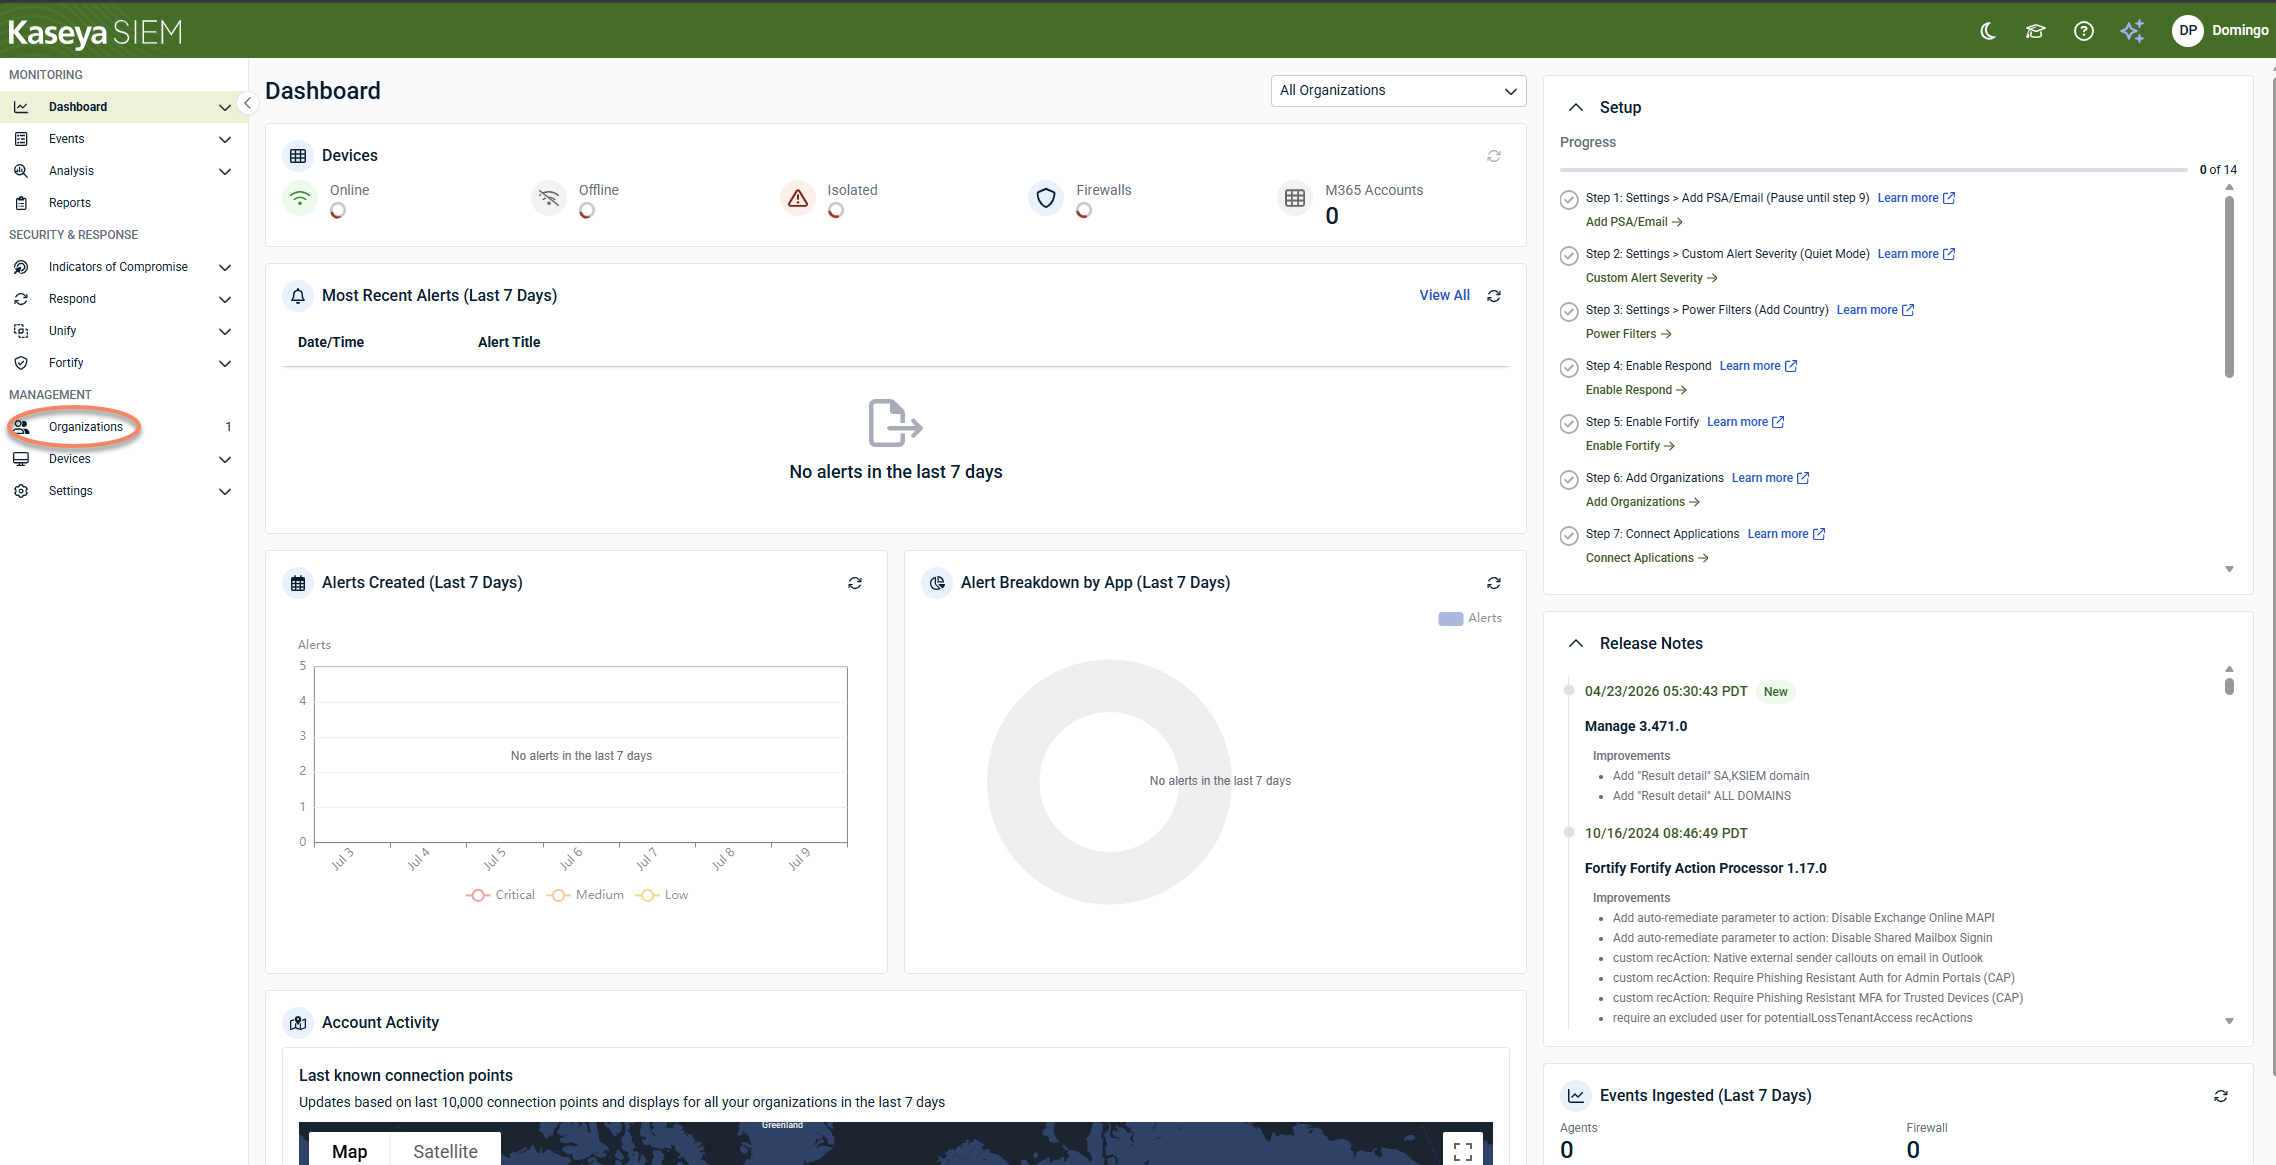
Task: Open the graduation cap training icon
Action: pyautogui.click(x=2035, y=31)
